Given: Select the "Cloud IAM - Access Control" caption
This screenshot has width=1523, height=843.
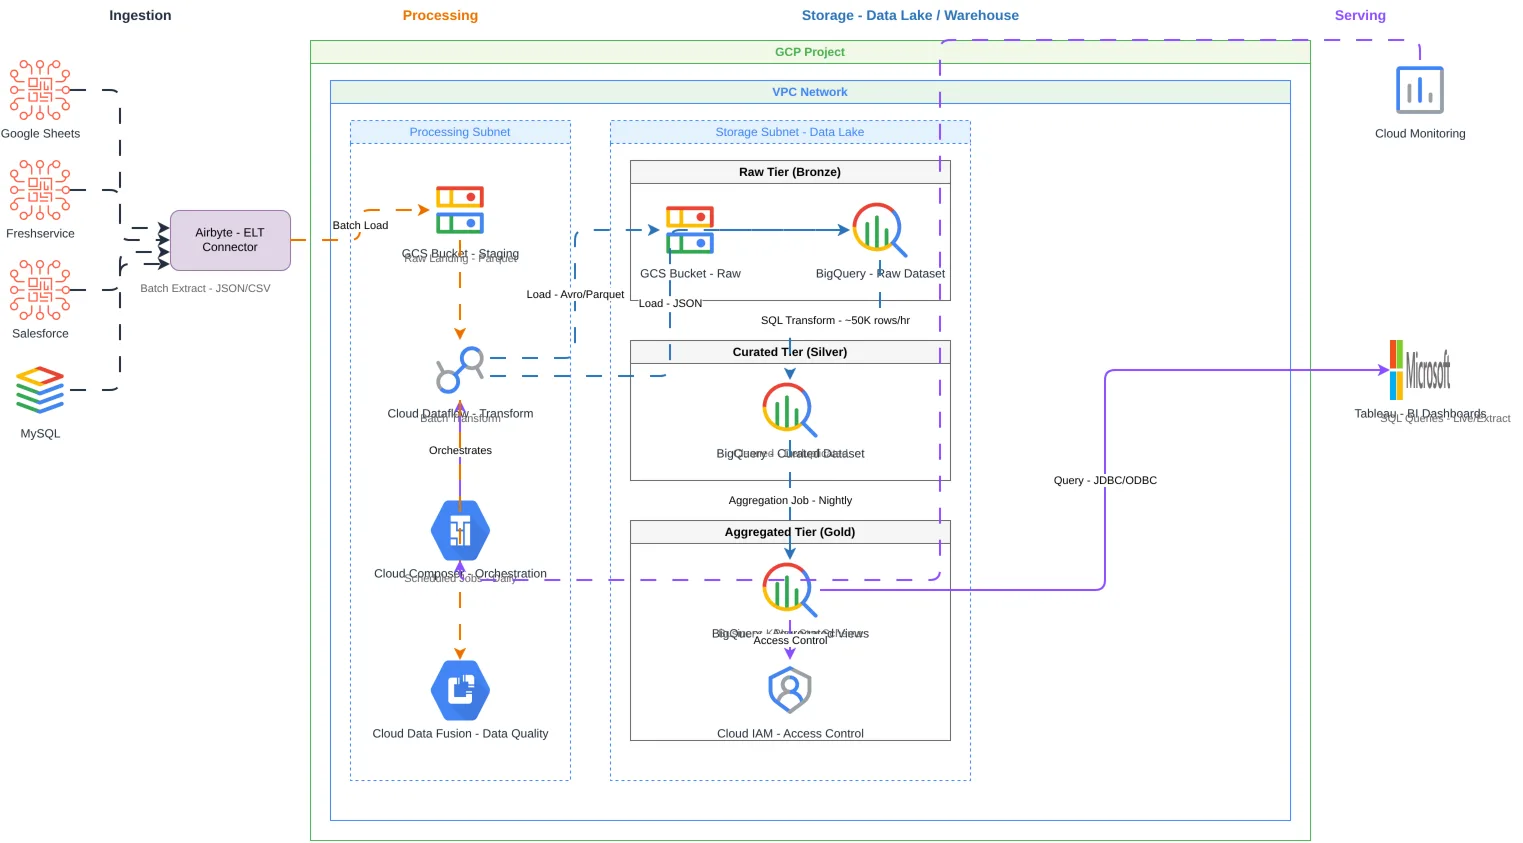Looking at the screenshot, I should [x=790, y=733].
